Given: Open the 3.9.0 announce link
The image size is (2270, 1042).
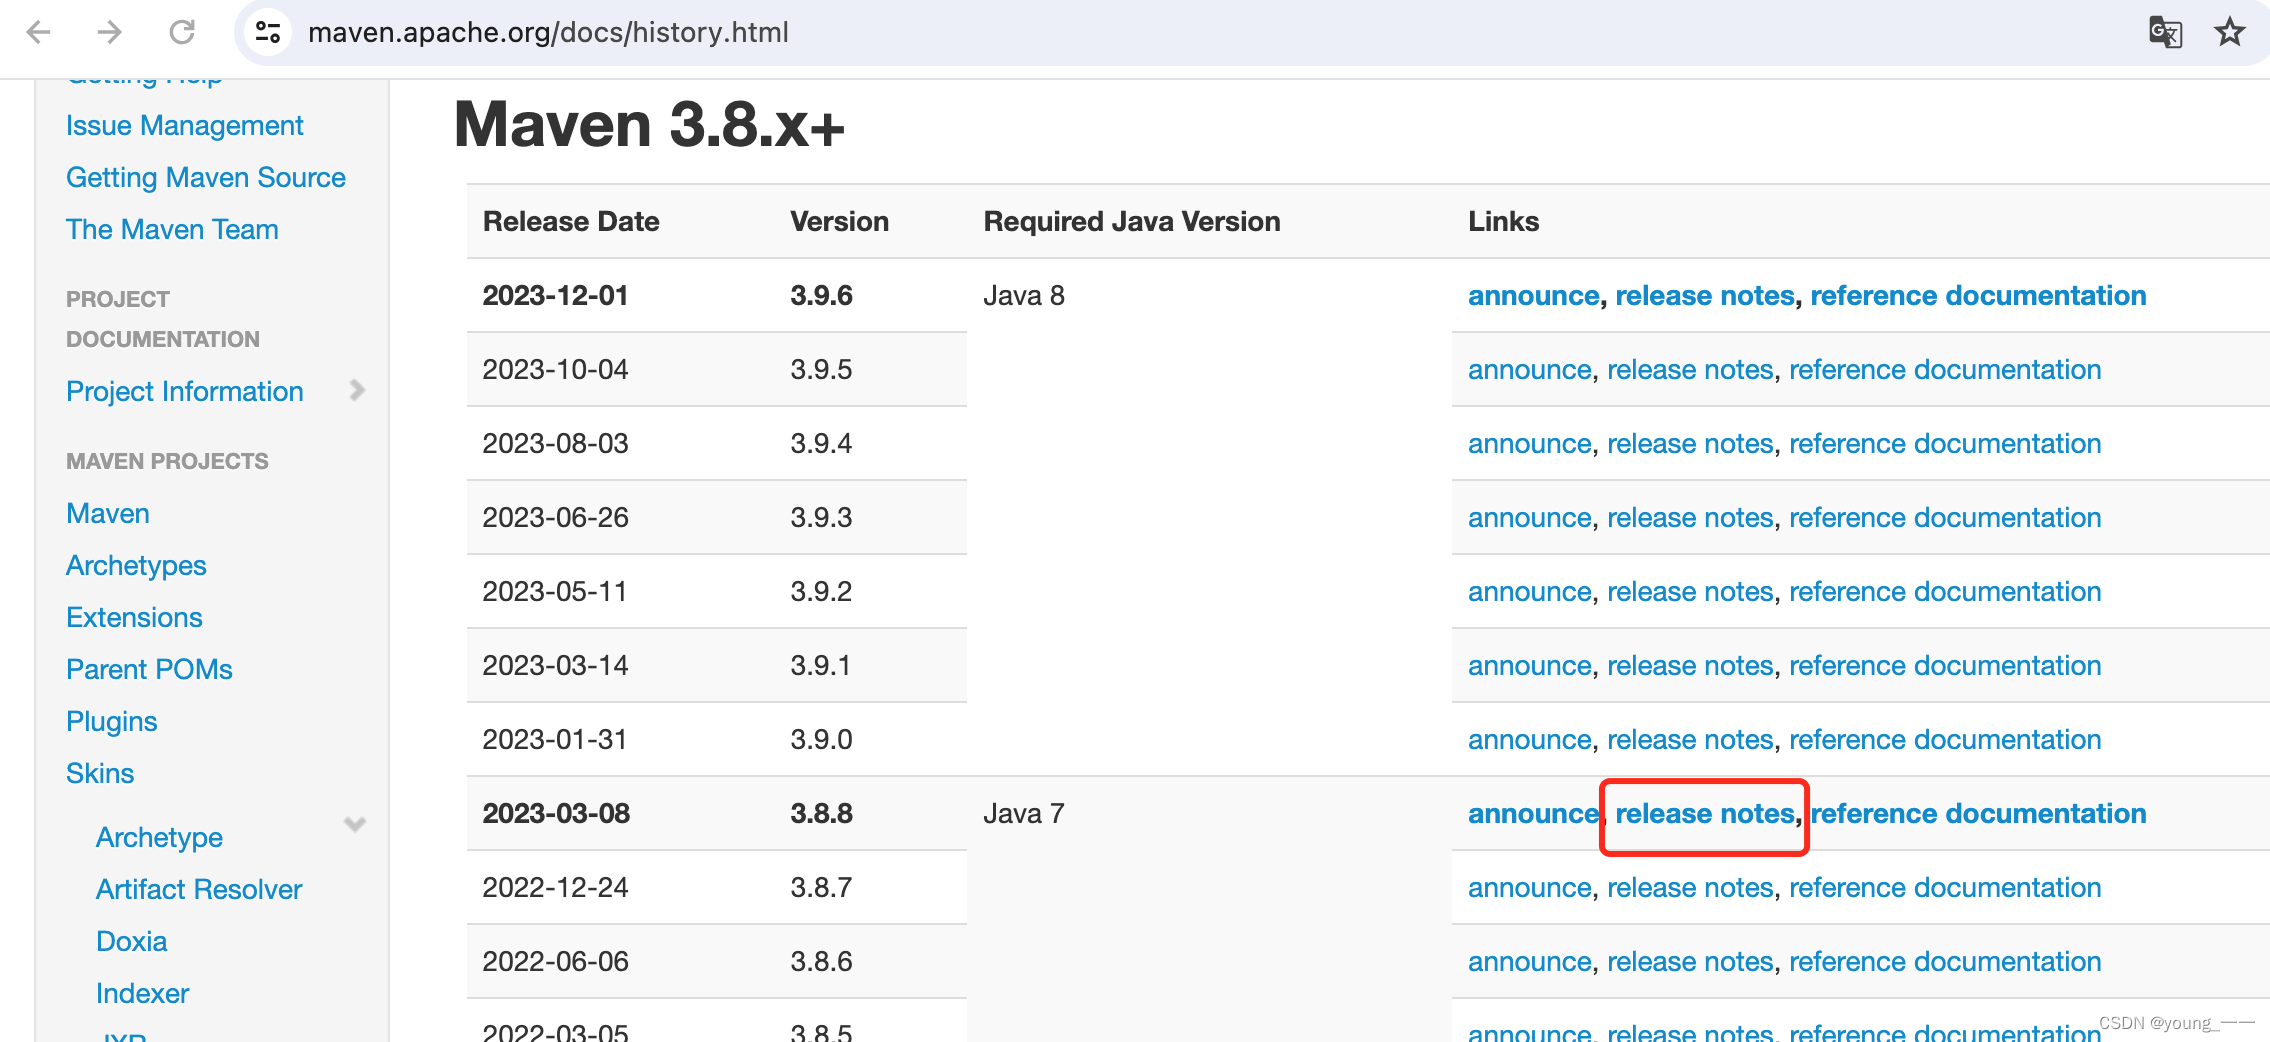Looking at the screenshot, I should [1529, 740].
